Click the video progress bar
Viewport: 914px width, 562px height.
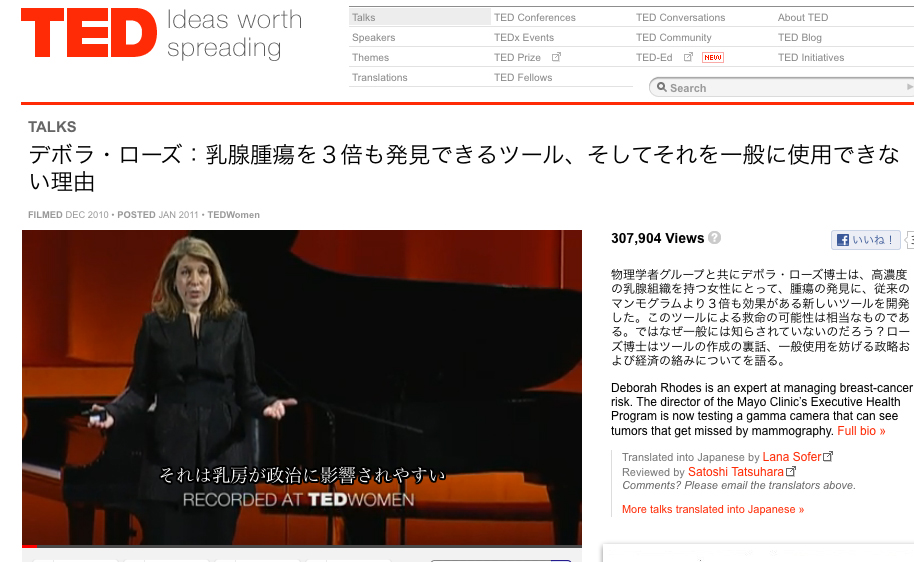point(300,546)
